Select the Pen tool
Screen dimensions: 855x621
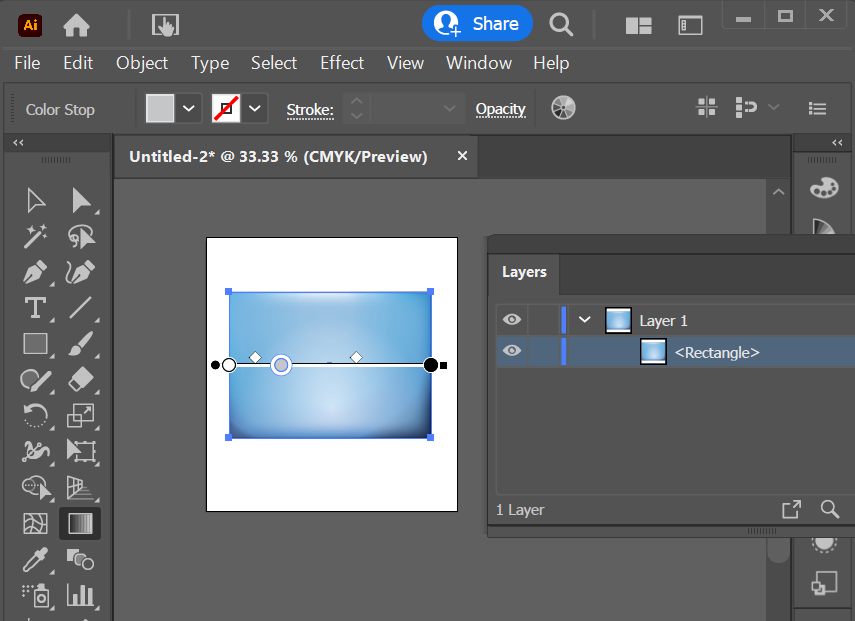[35, 272]
